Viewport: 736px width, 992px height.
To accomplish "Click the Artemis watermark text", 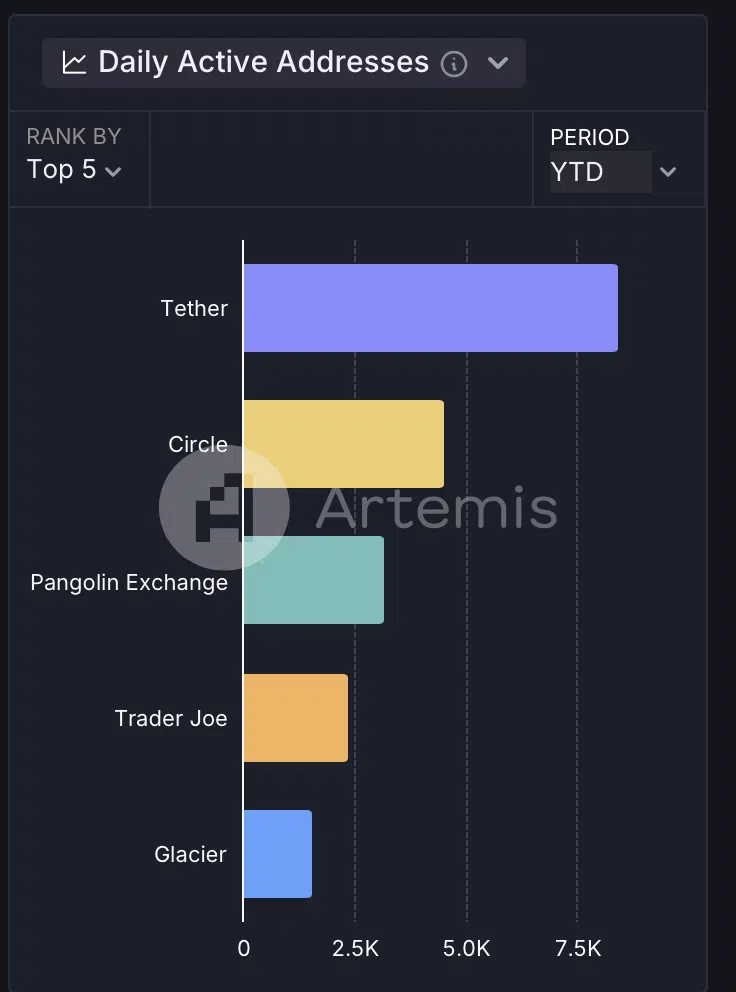I will click(x=436, y=507).
